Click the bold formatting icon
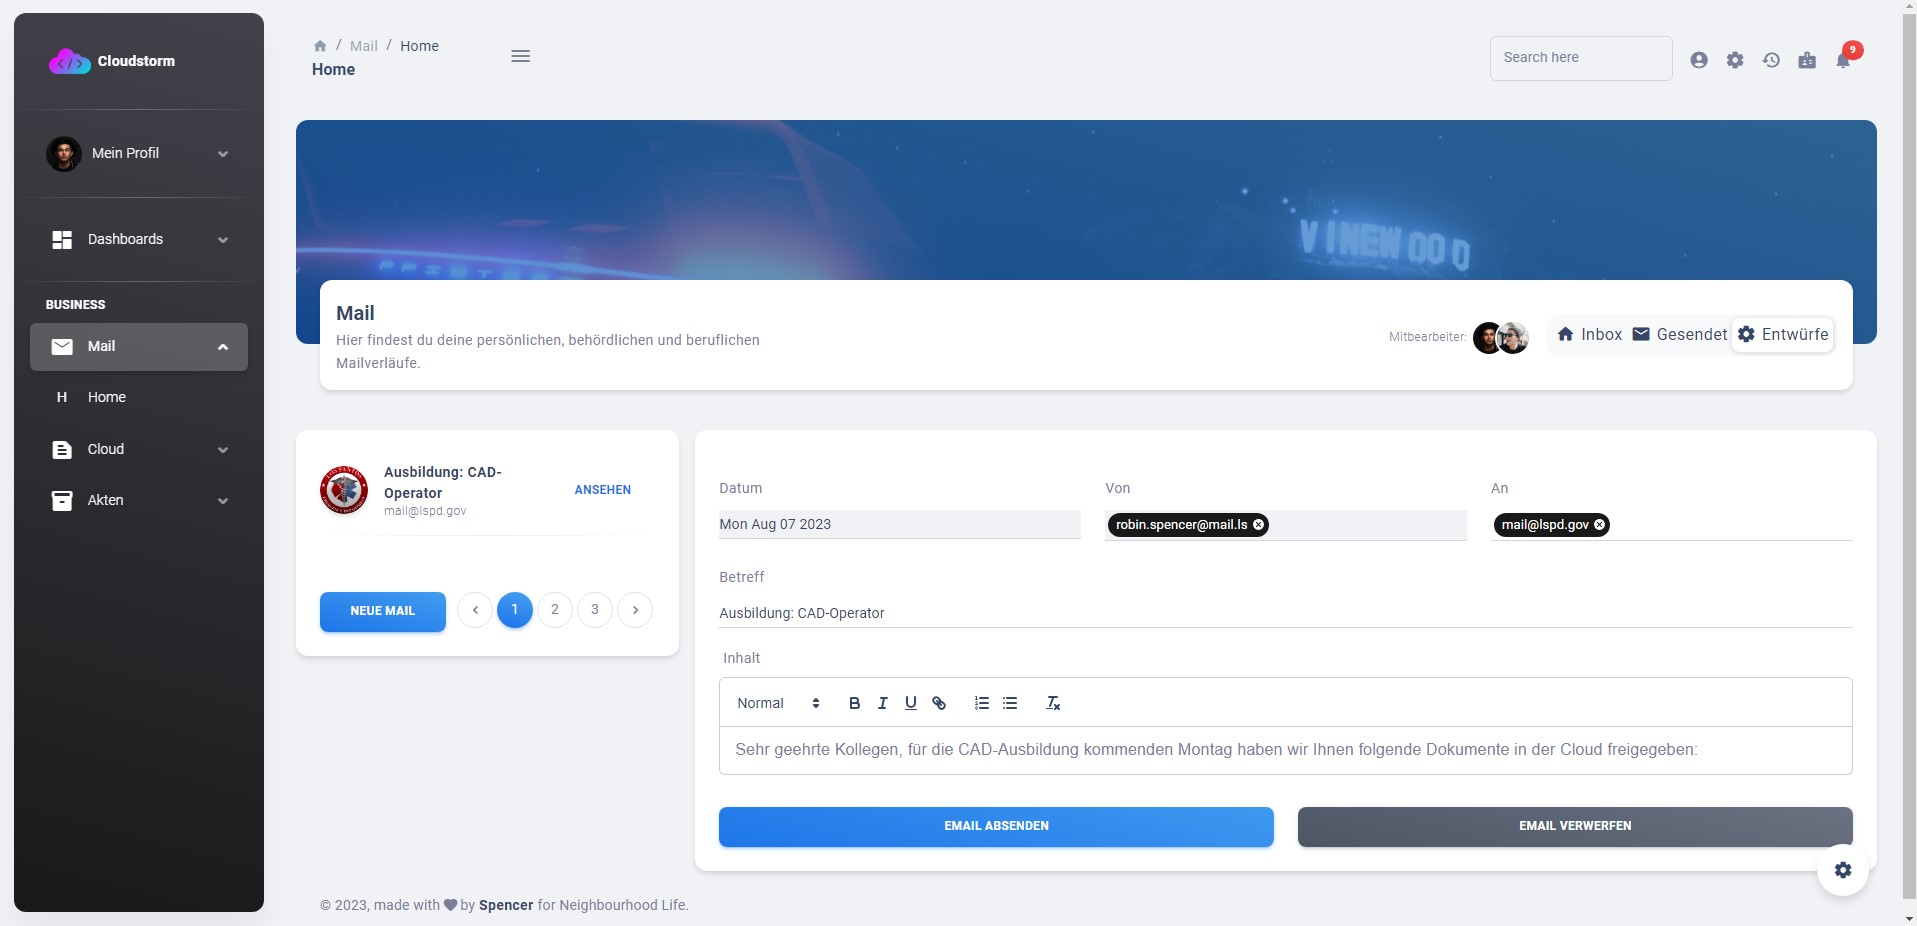This screenshot has width=1917, height=926. (x=854, y=703)
